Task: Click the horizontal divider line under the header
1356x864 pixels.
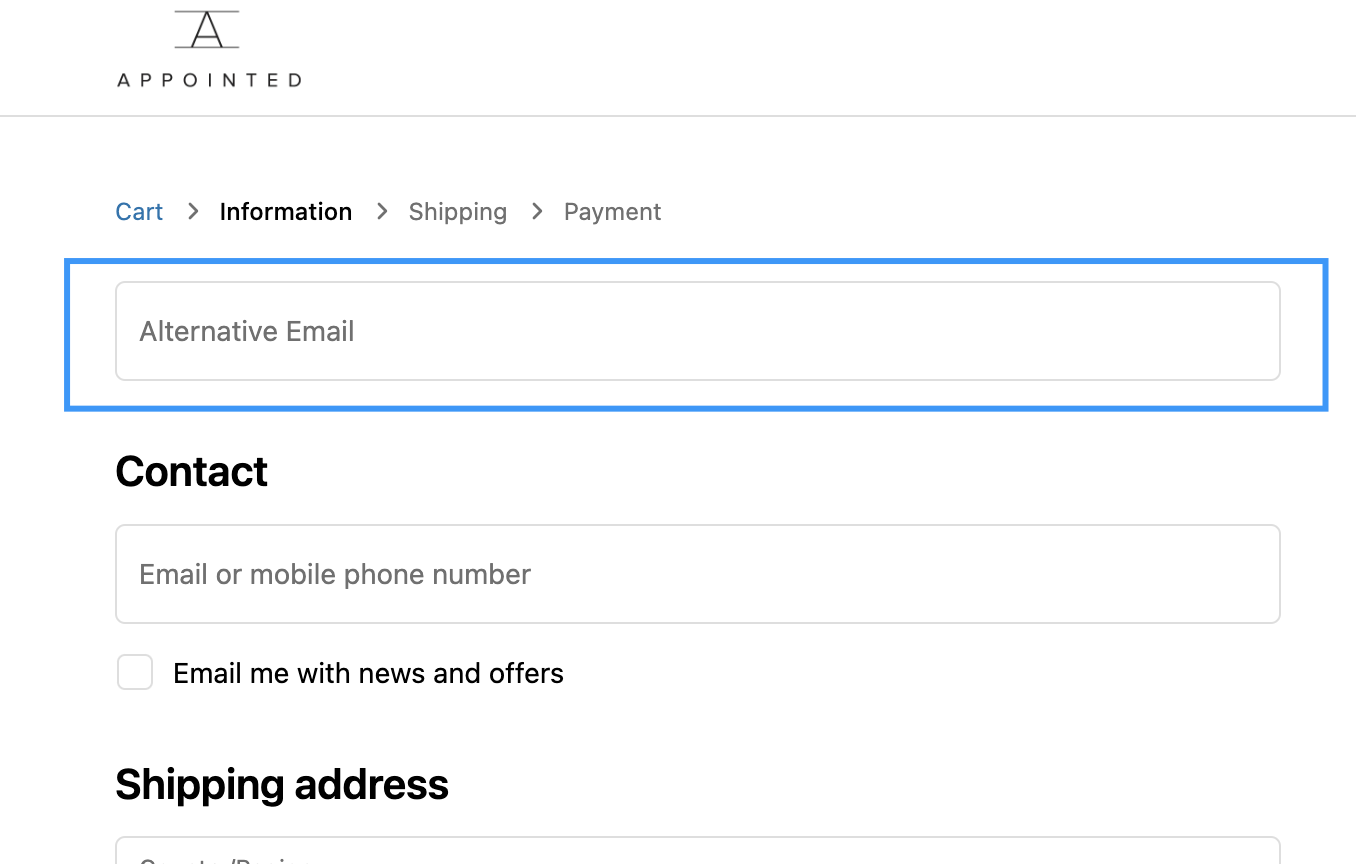Action: point(678,116)
